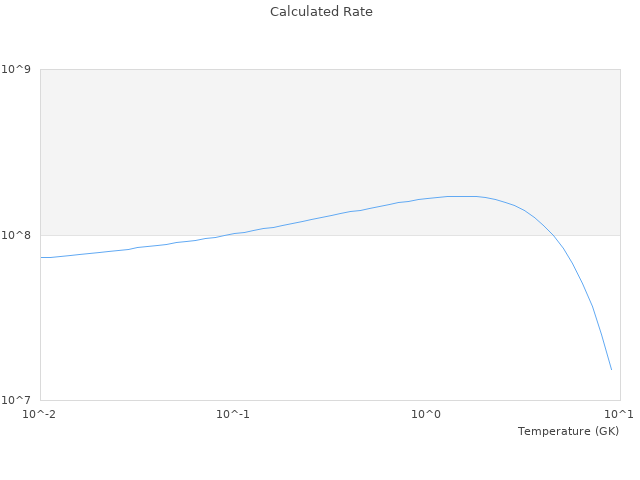This screenshot has width=640, height=480.
Task: Click the 10^-2 x-axis tick label
Action: click(x=40, y=415)
